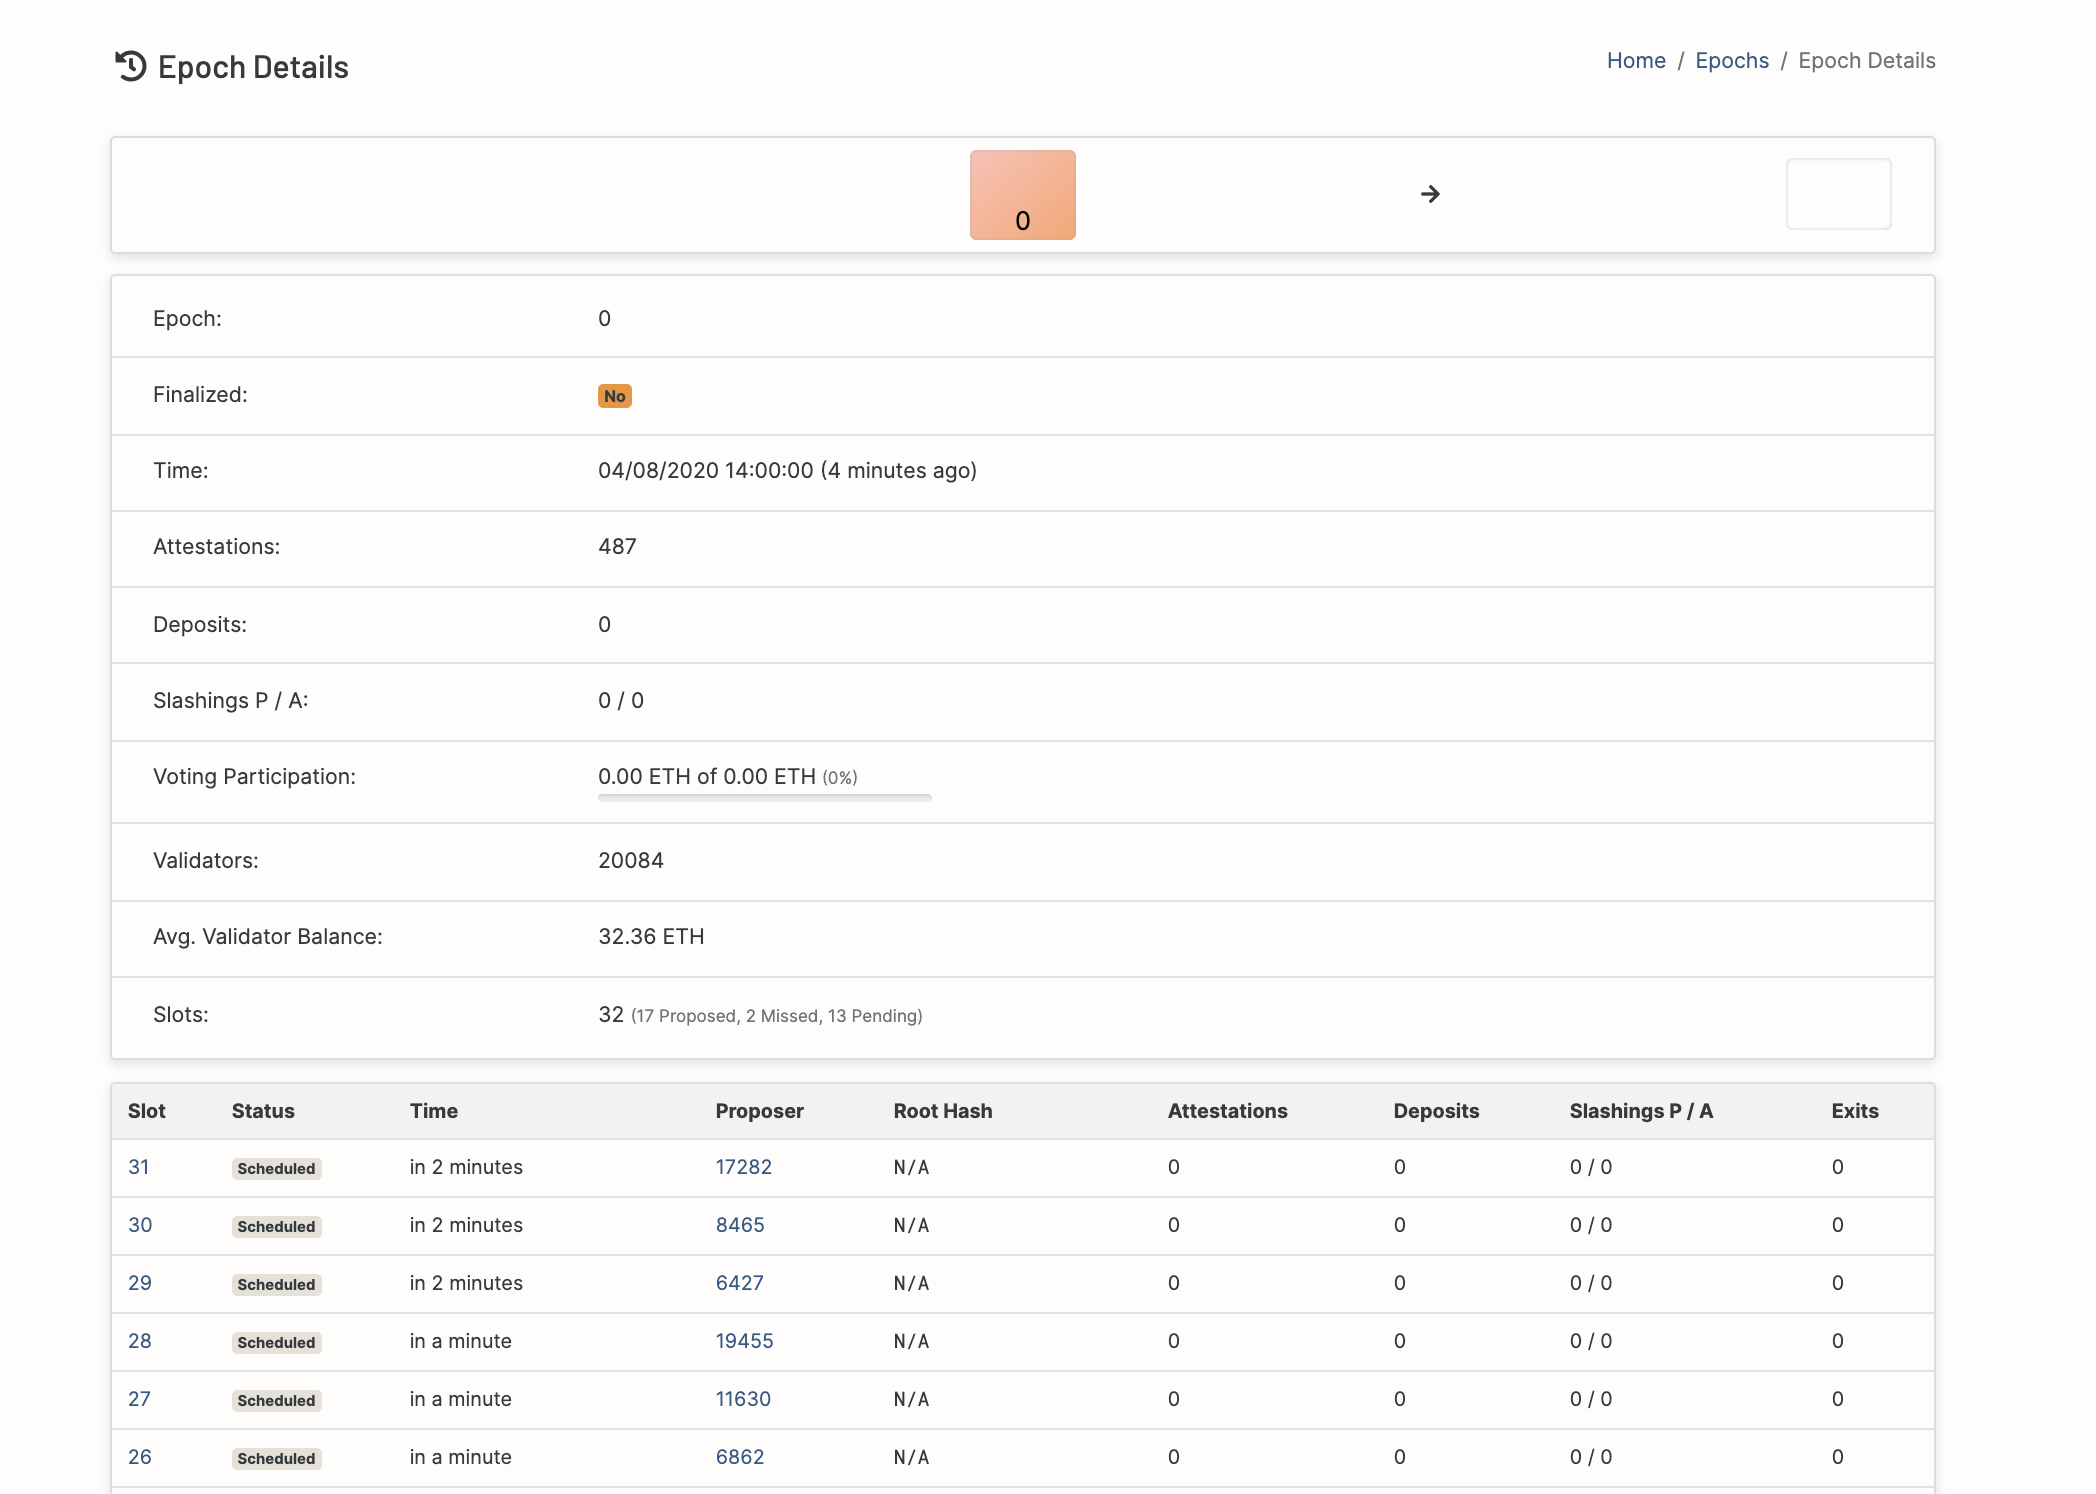2096x1494 pixels.
Task: Click the Scheduled badge for slot 28
Action: [276, 1342]
